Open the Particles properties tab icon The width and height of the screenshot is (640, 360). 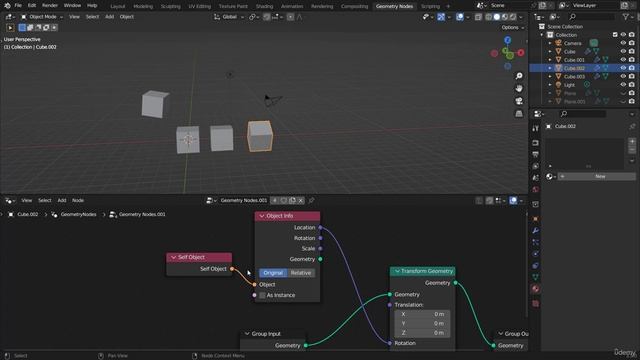click(x=536, y=242)
